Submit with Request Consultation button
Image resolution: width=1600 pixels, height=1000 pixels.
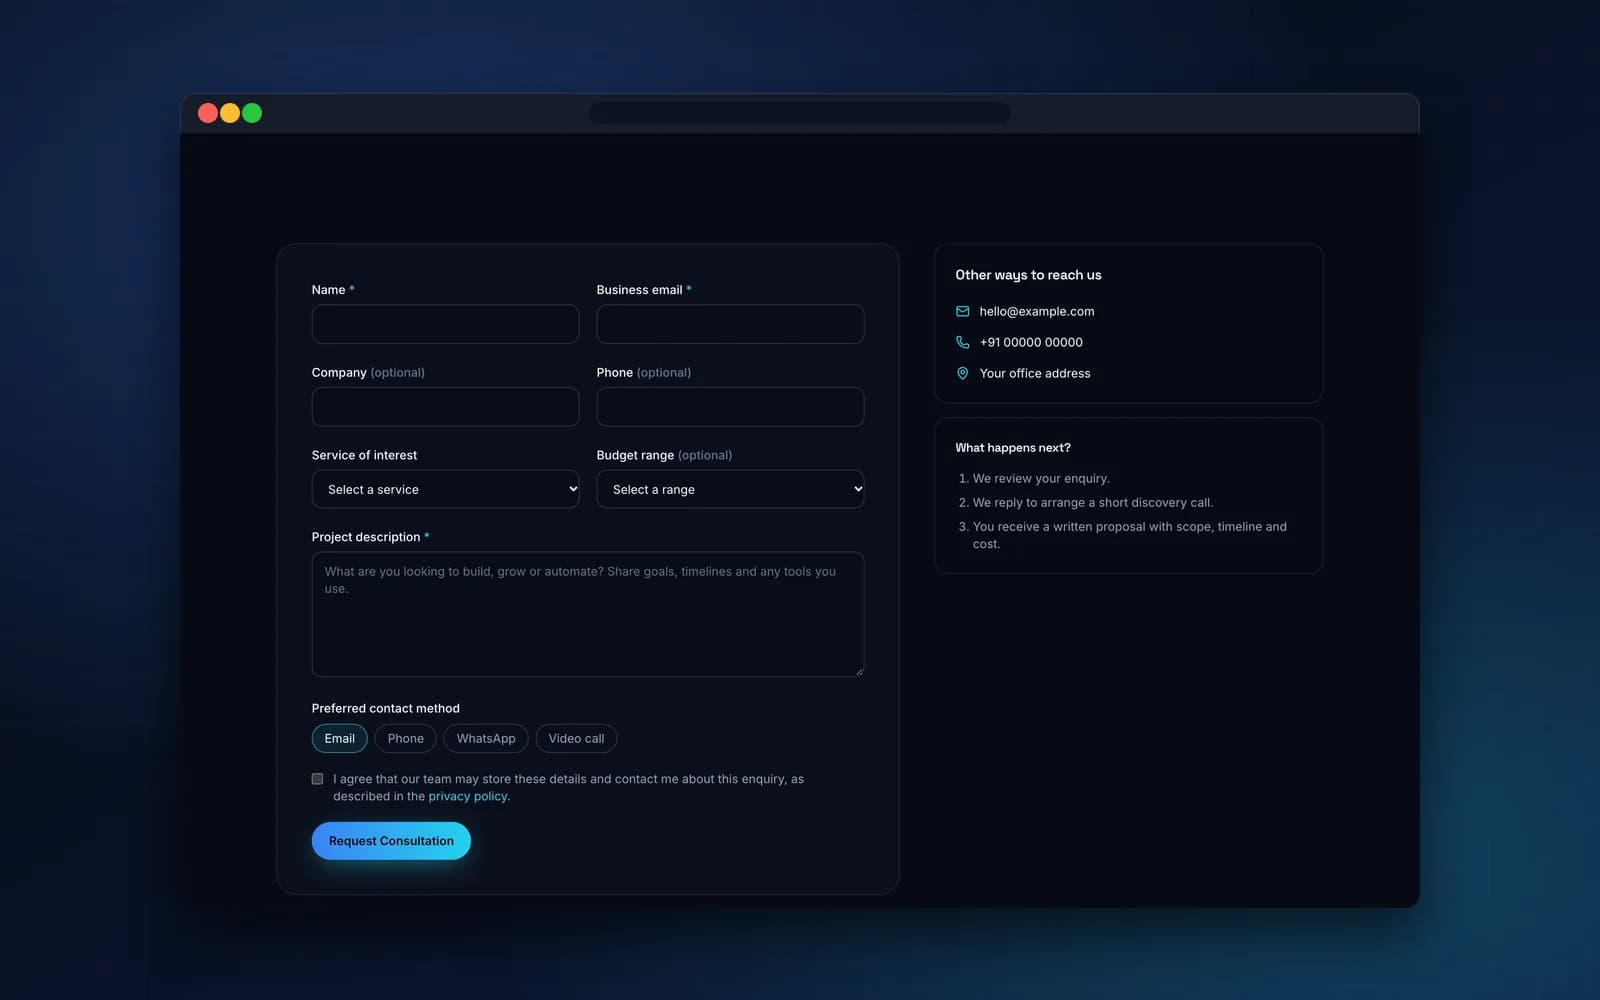click(x=391, y=841)
